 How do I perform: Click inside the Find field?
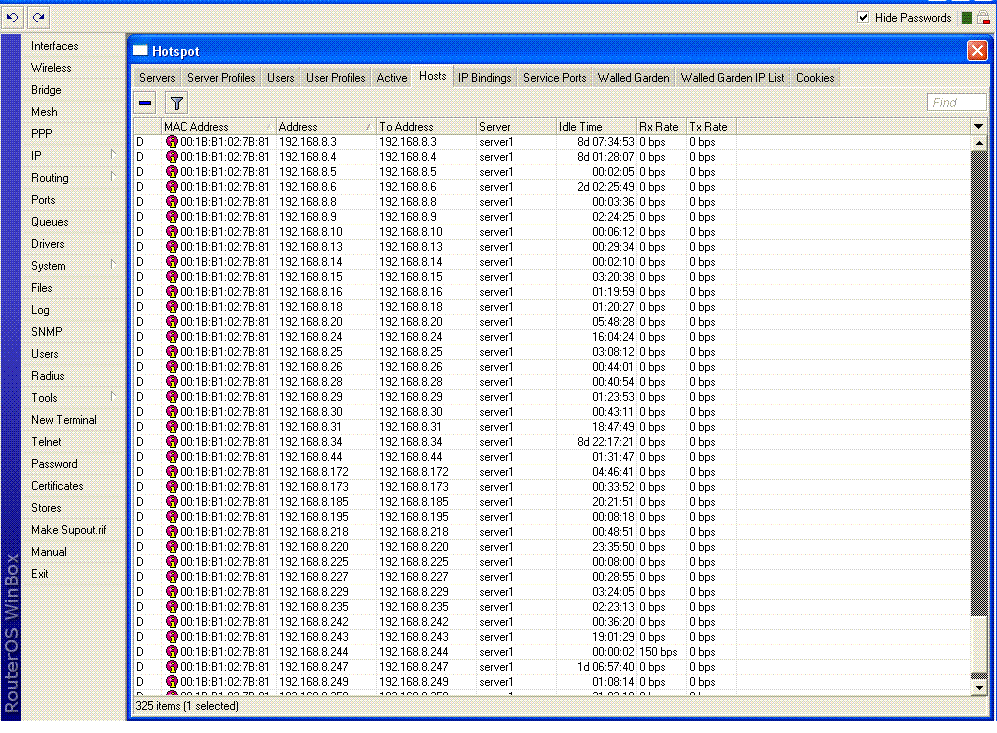click(956, 101)
